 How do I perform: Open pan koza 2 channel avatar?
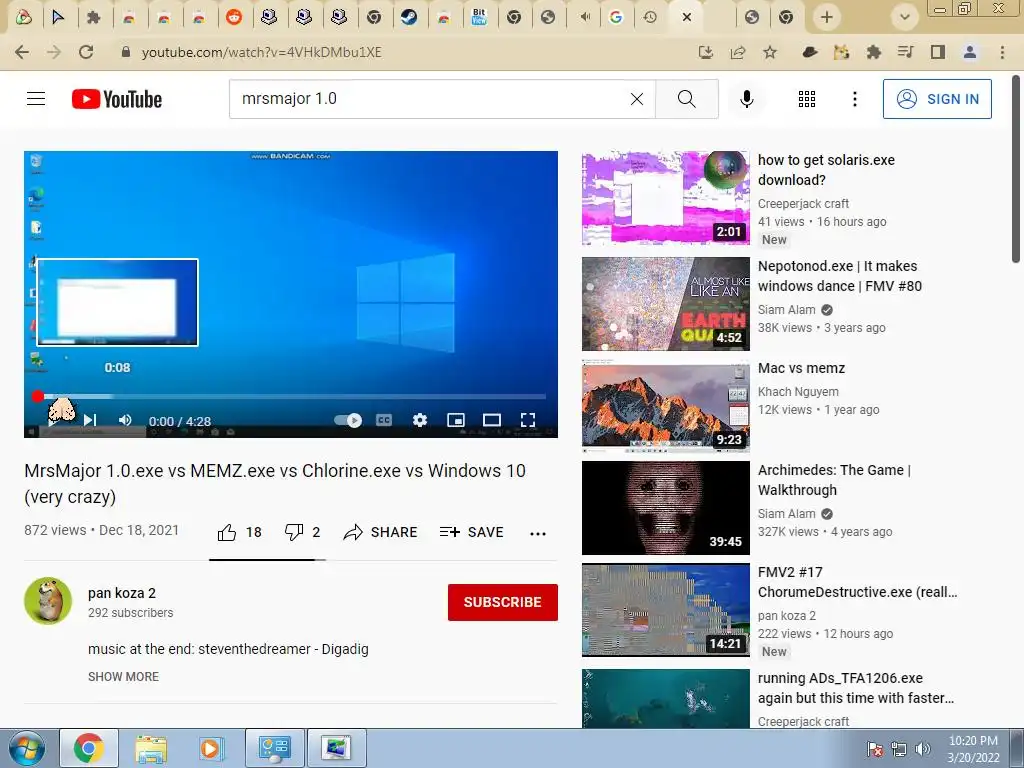[48, 601]
